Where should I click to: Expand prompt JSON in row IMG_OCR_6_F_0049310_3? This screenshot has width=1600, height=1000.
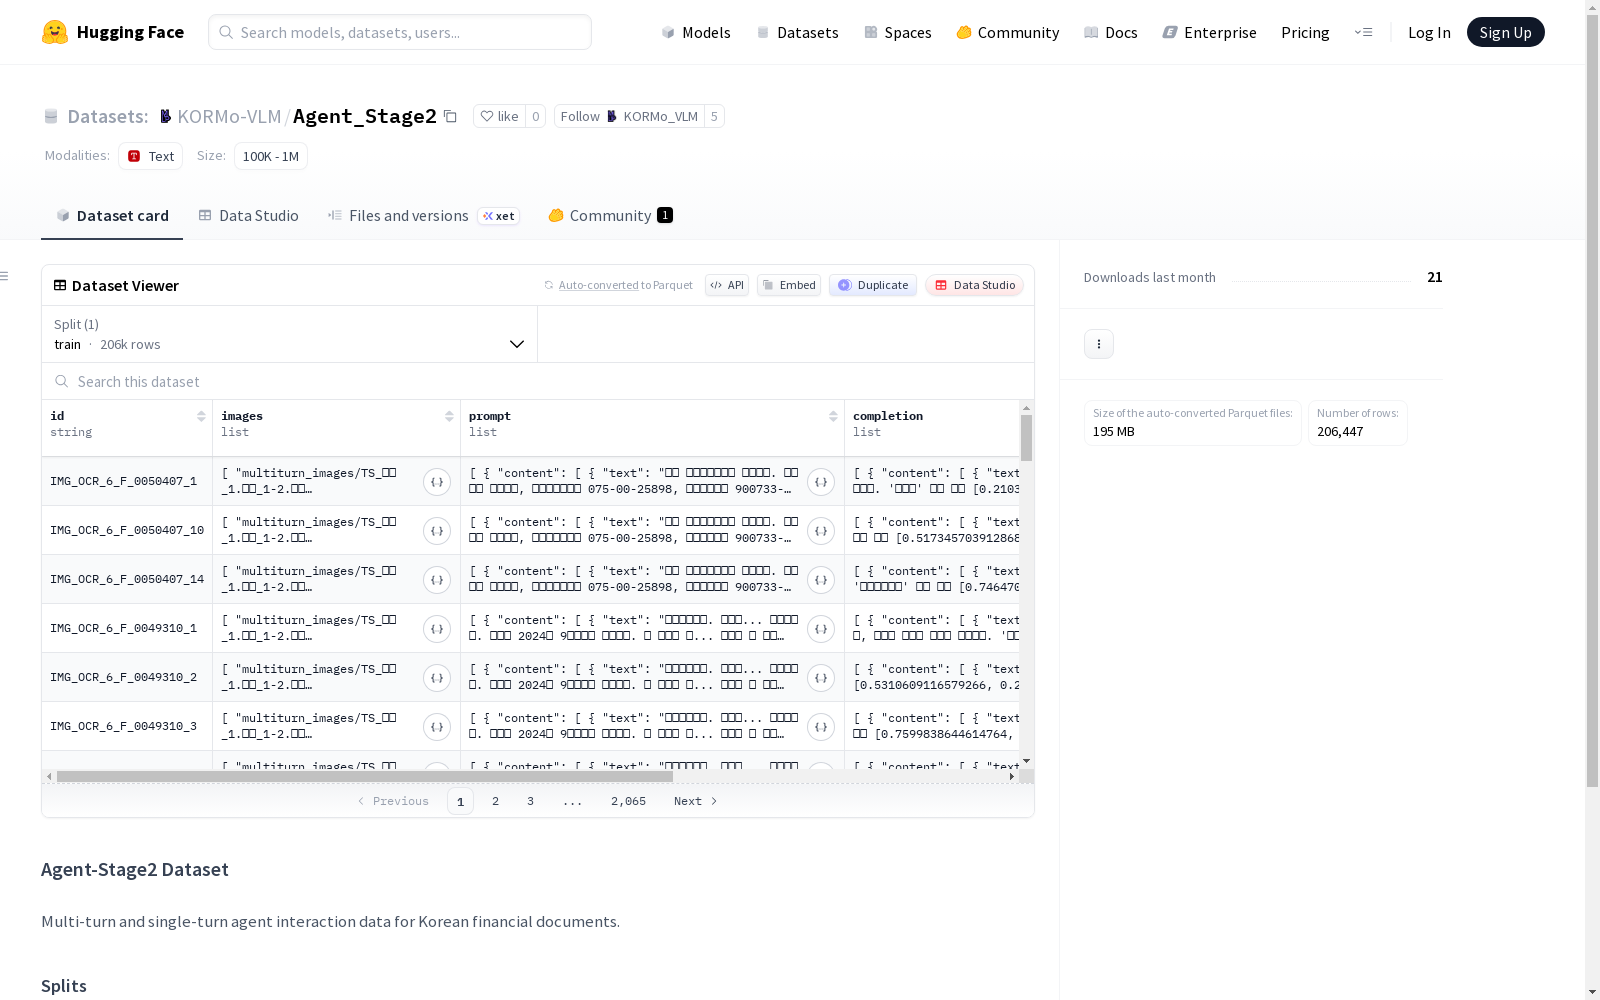[x=821, y=727]
